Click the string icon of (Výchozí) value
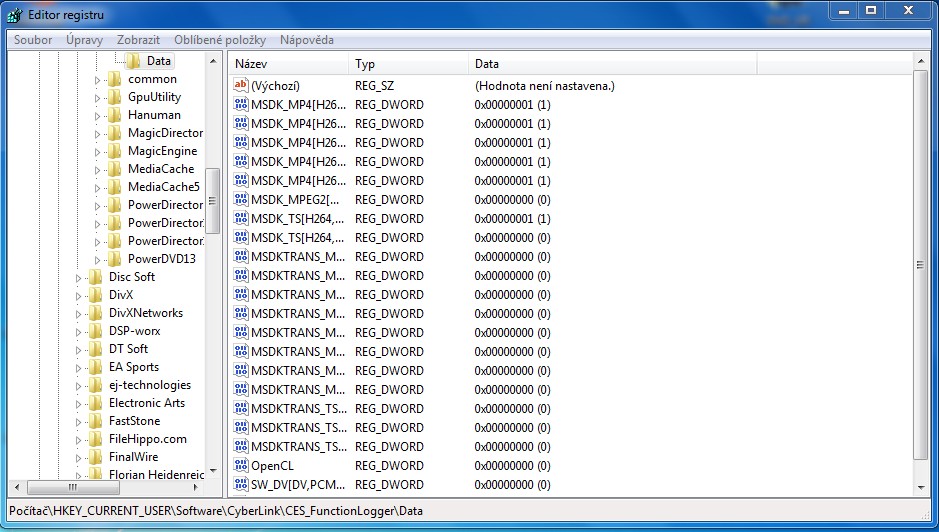Image resolution: width=939 pixels, height=532 pixels. pyautogui.click(x=241, y=85)
